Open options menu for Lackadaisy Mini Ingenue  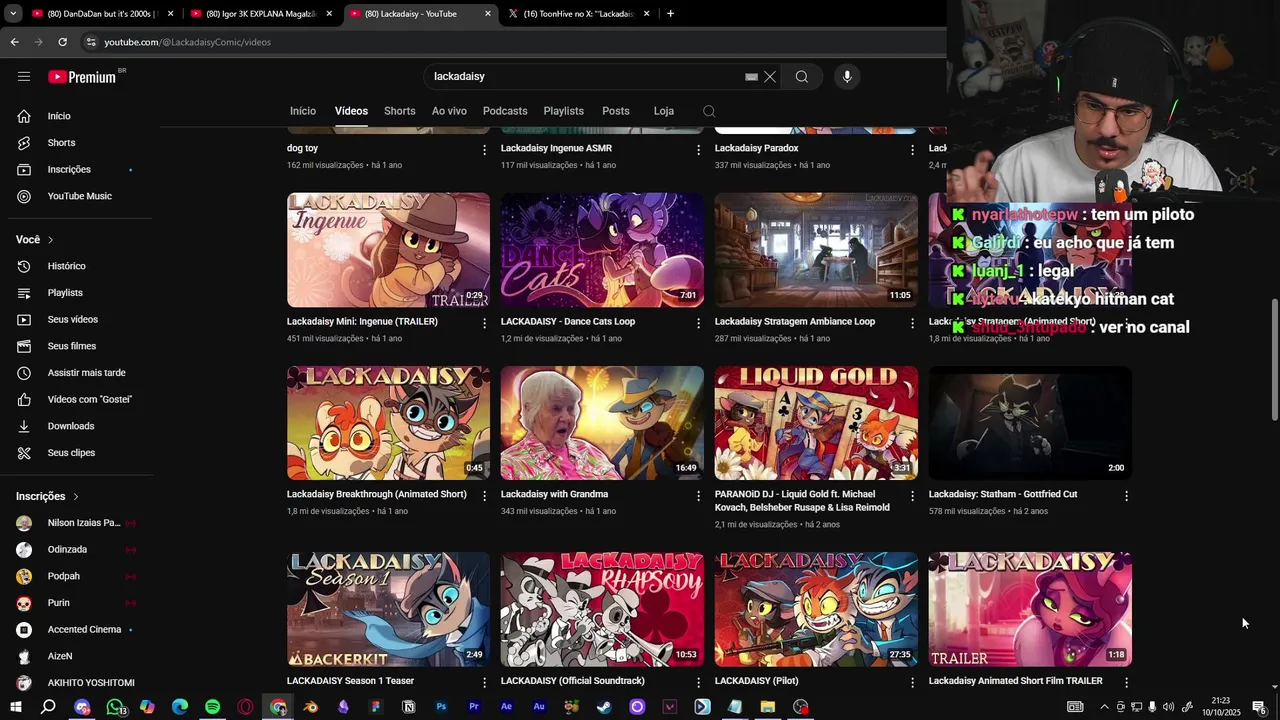pyautogui.click(x=485, y=323)
